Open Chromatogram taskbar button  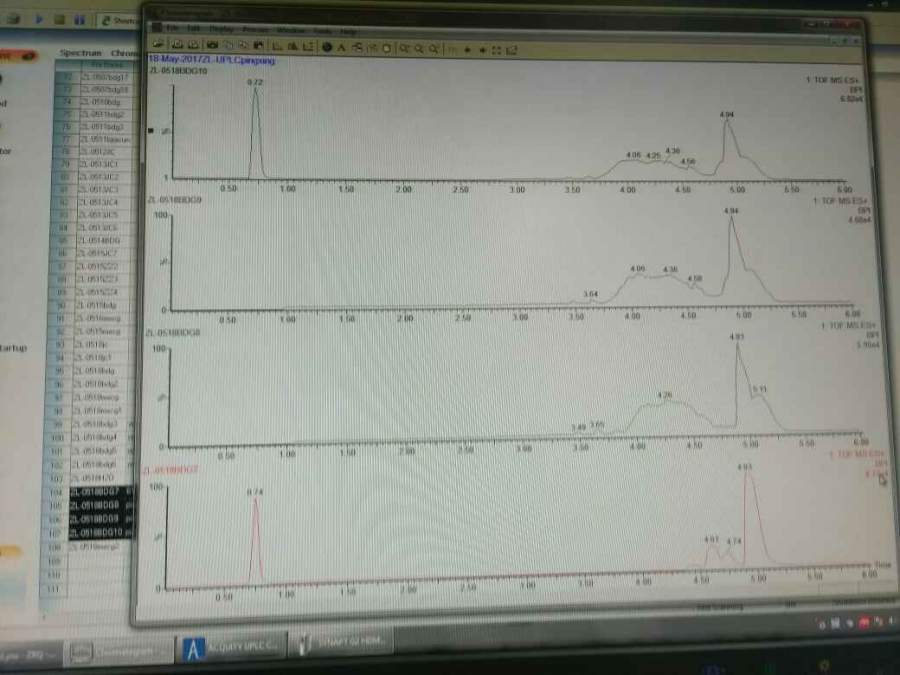coord(119,651)
